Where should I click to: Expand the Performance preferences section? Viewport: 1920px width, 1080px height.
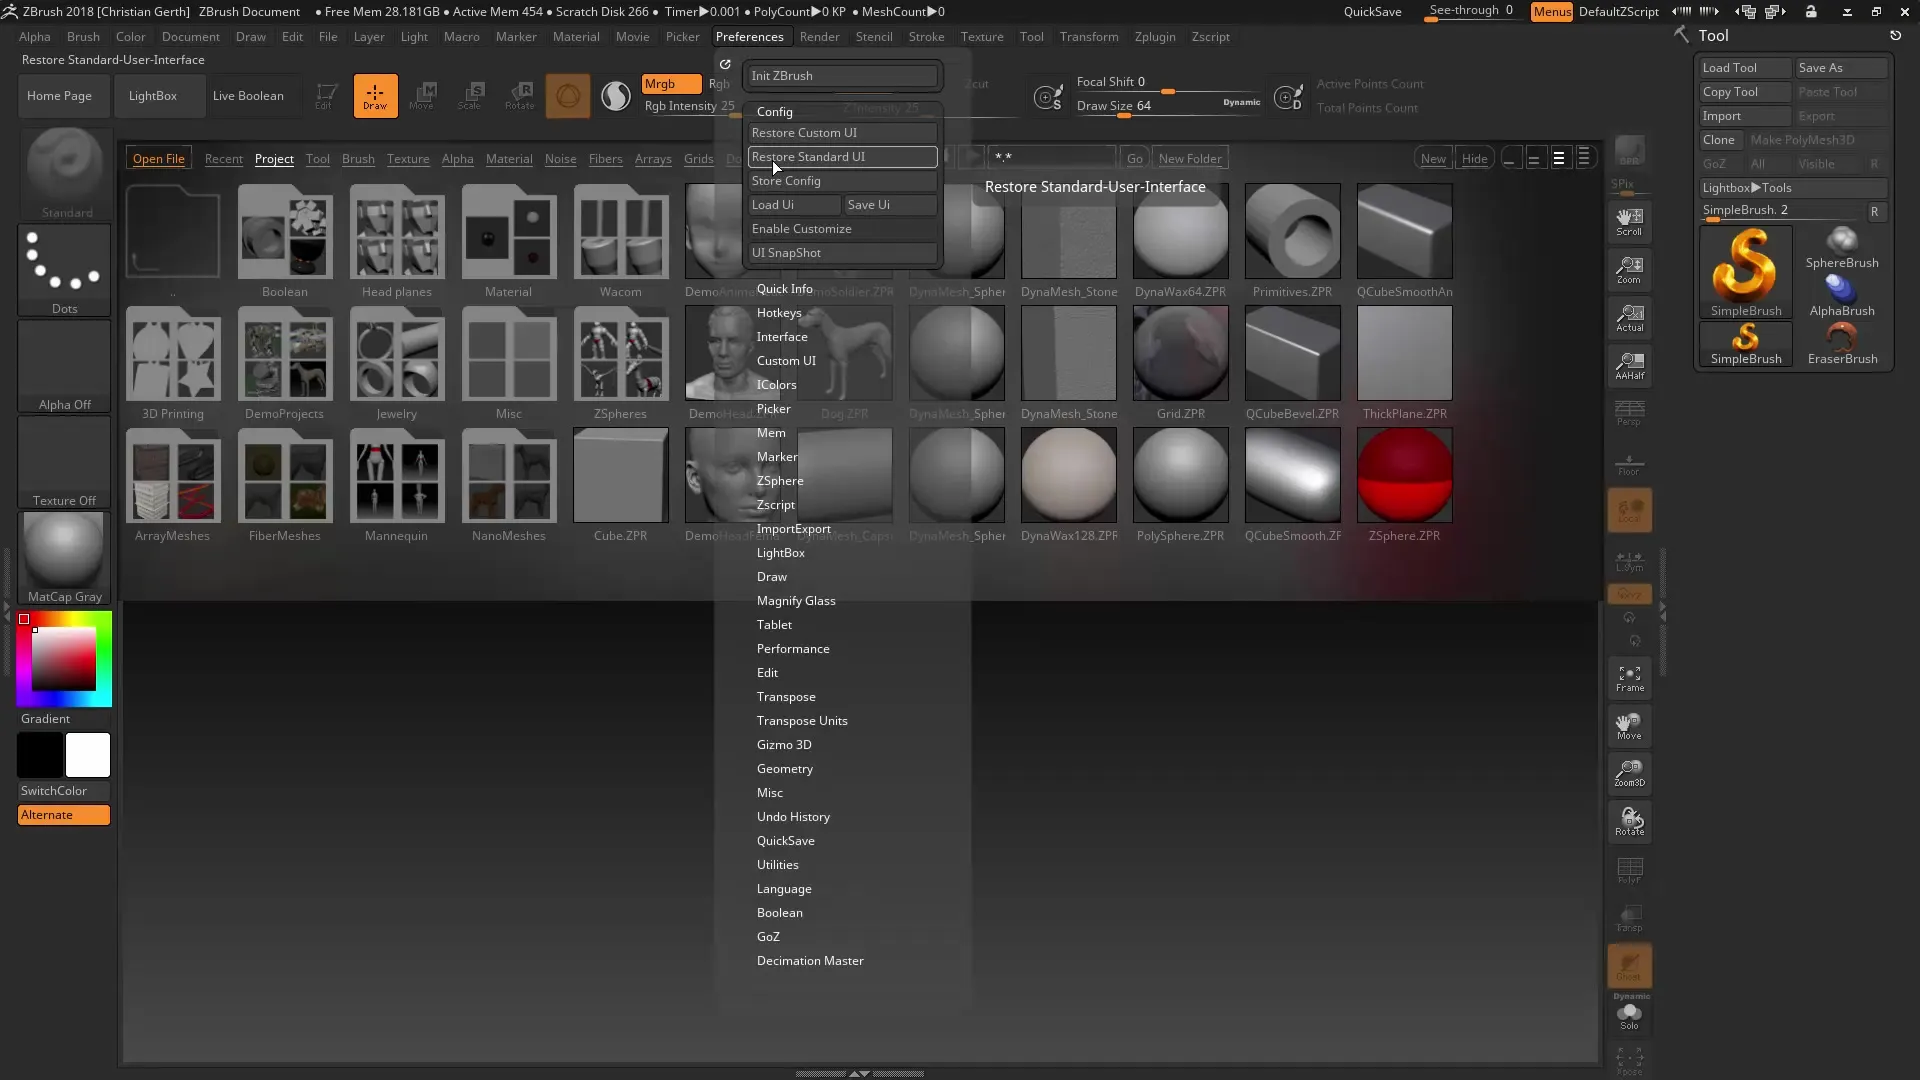click(x=793, y=649)
